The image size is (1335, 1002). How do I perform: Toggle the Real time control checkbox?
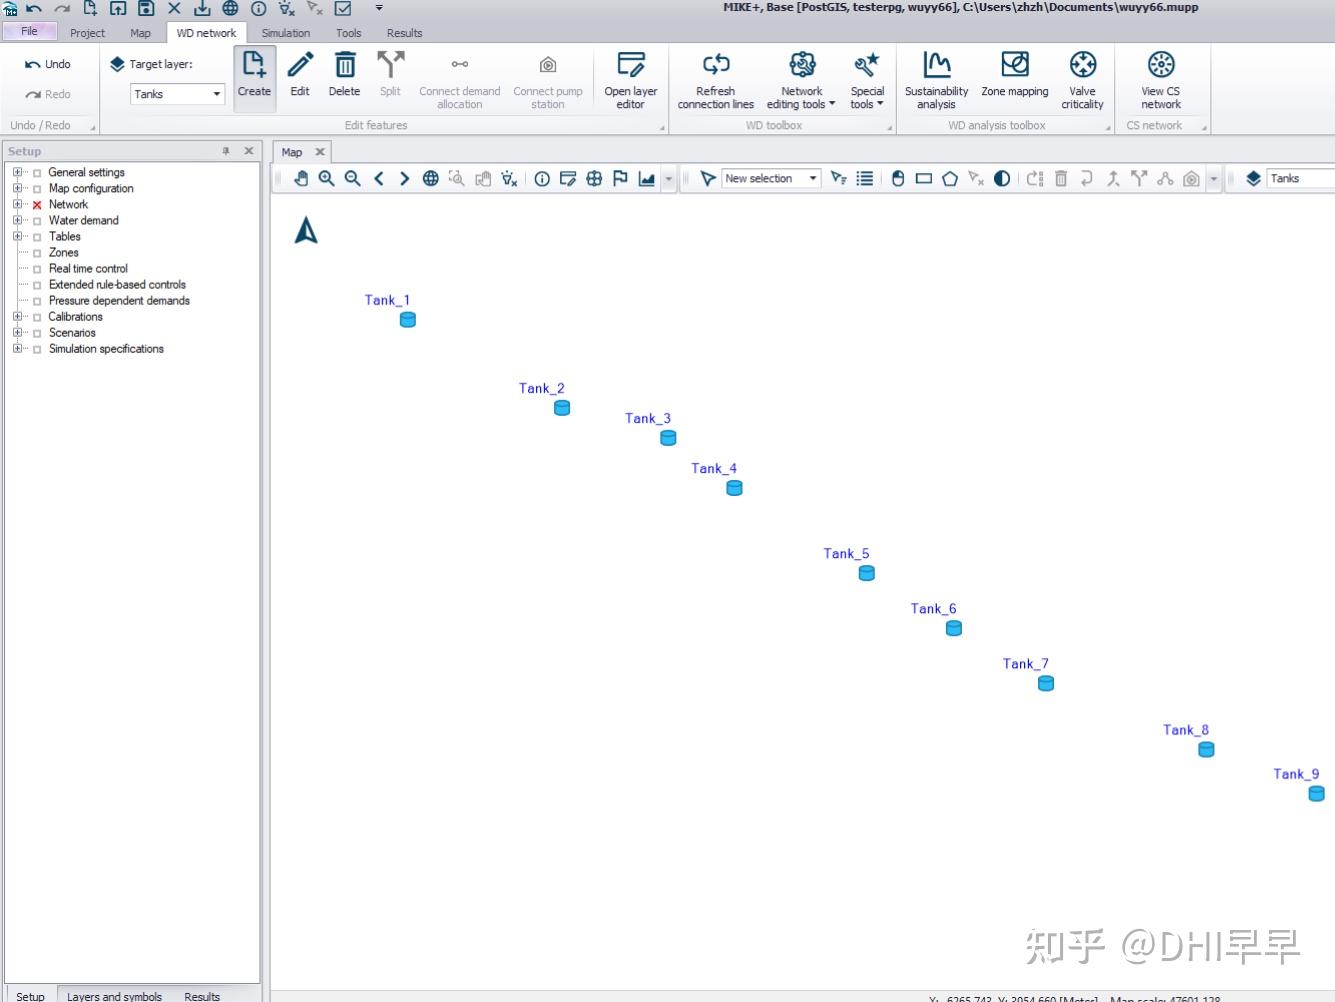37,269
